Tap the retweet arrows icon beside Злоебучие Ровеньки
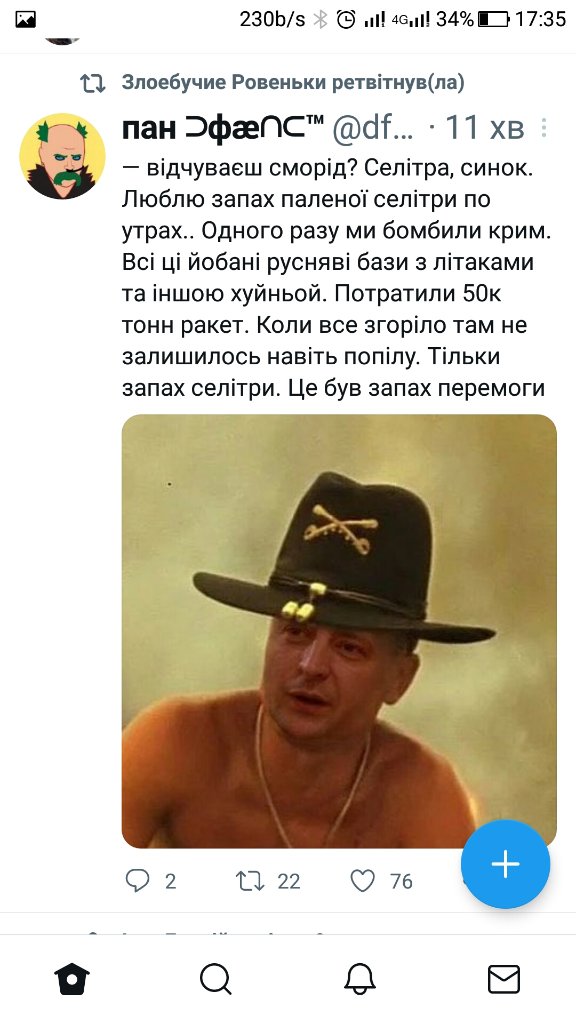Screen dimensions: 576x1024 tap(92, 83)
